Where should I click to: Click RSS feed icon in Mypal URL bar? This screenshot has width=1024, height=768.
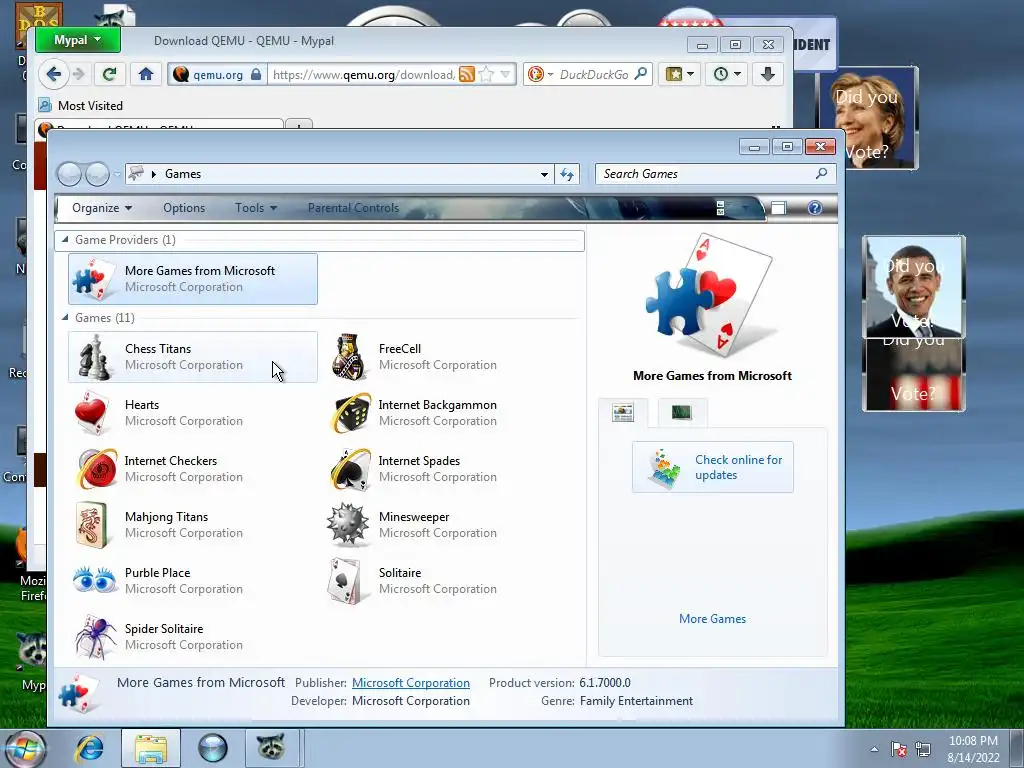(467, 74)
